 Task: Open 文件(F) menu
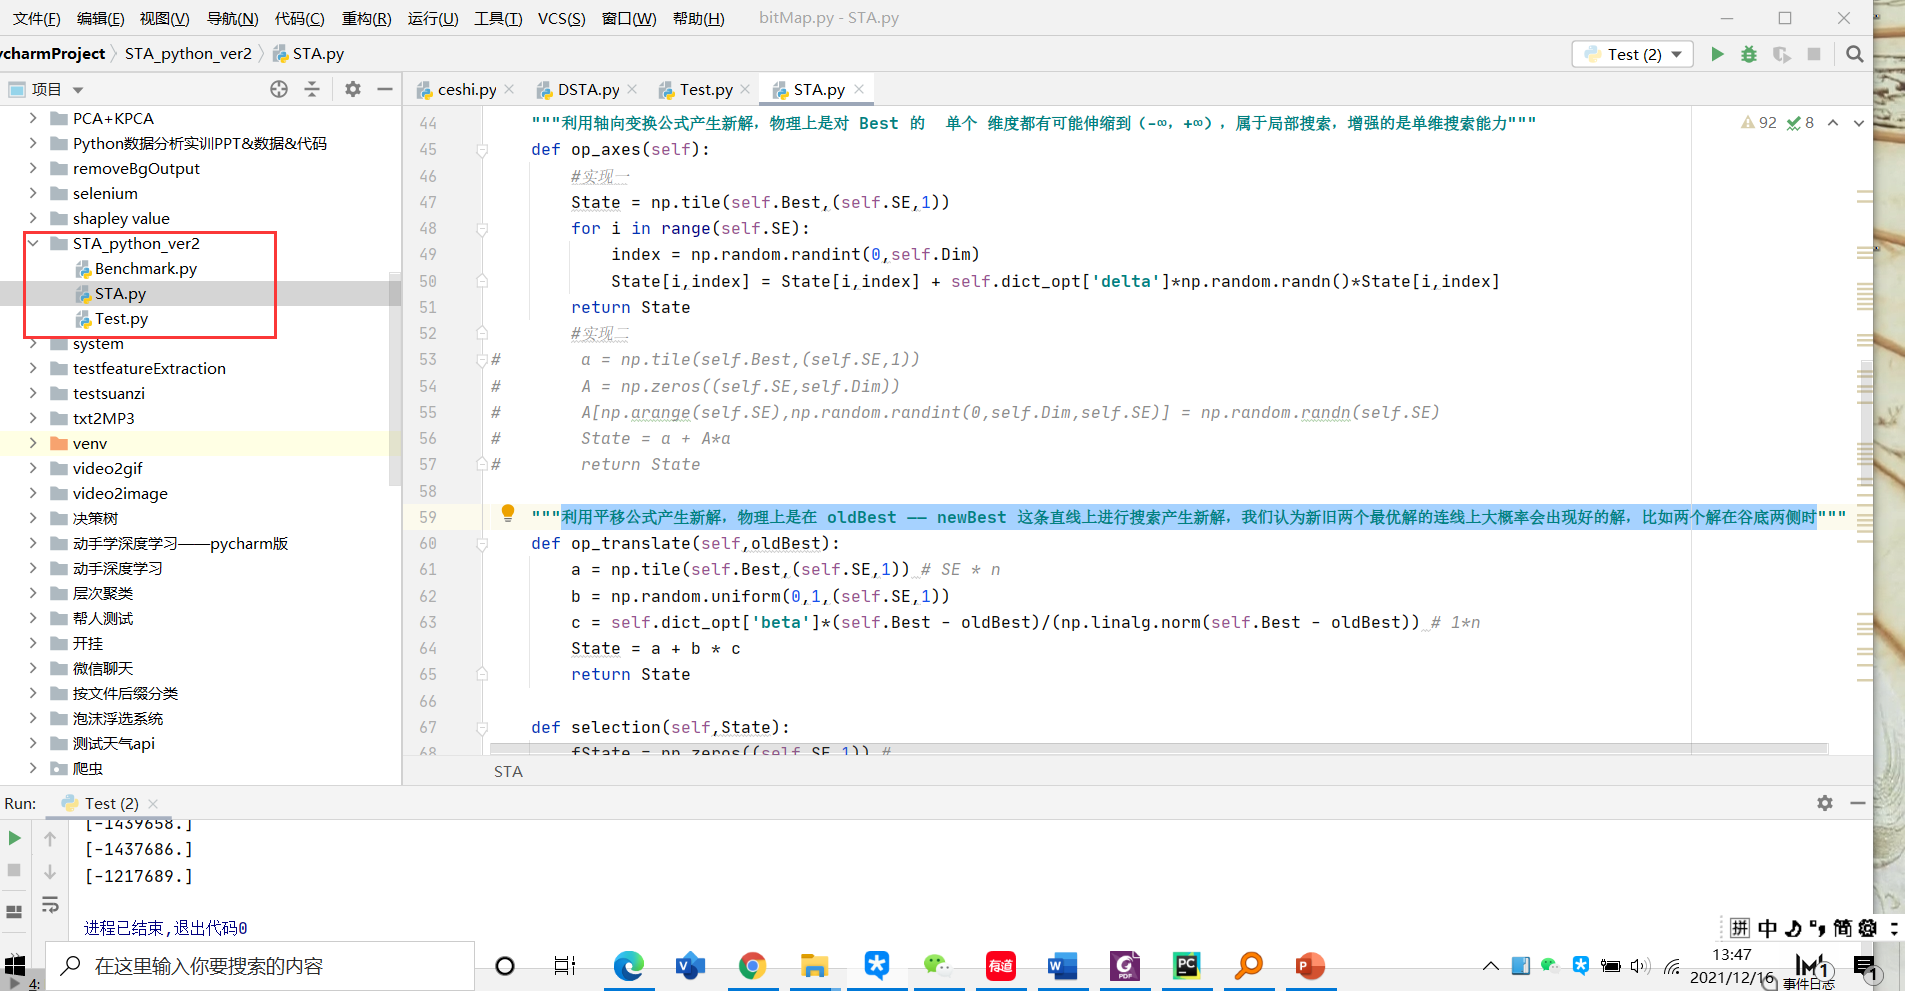point(36,18)
